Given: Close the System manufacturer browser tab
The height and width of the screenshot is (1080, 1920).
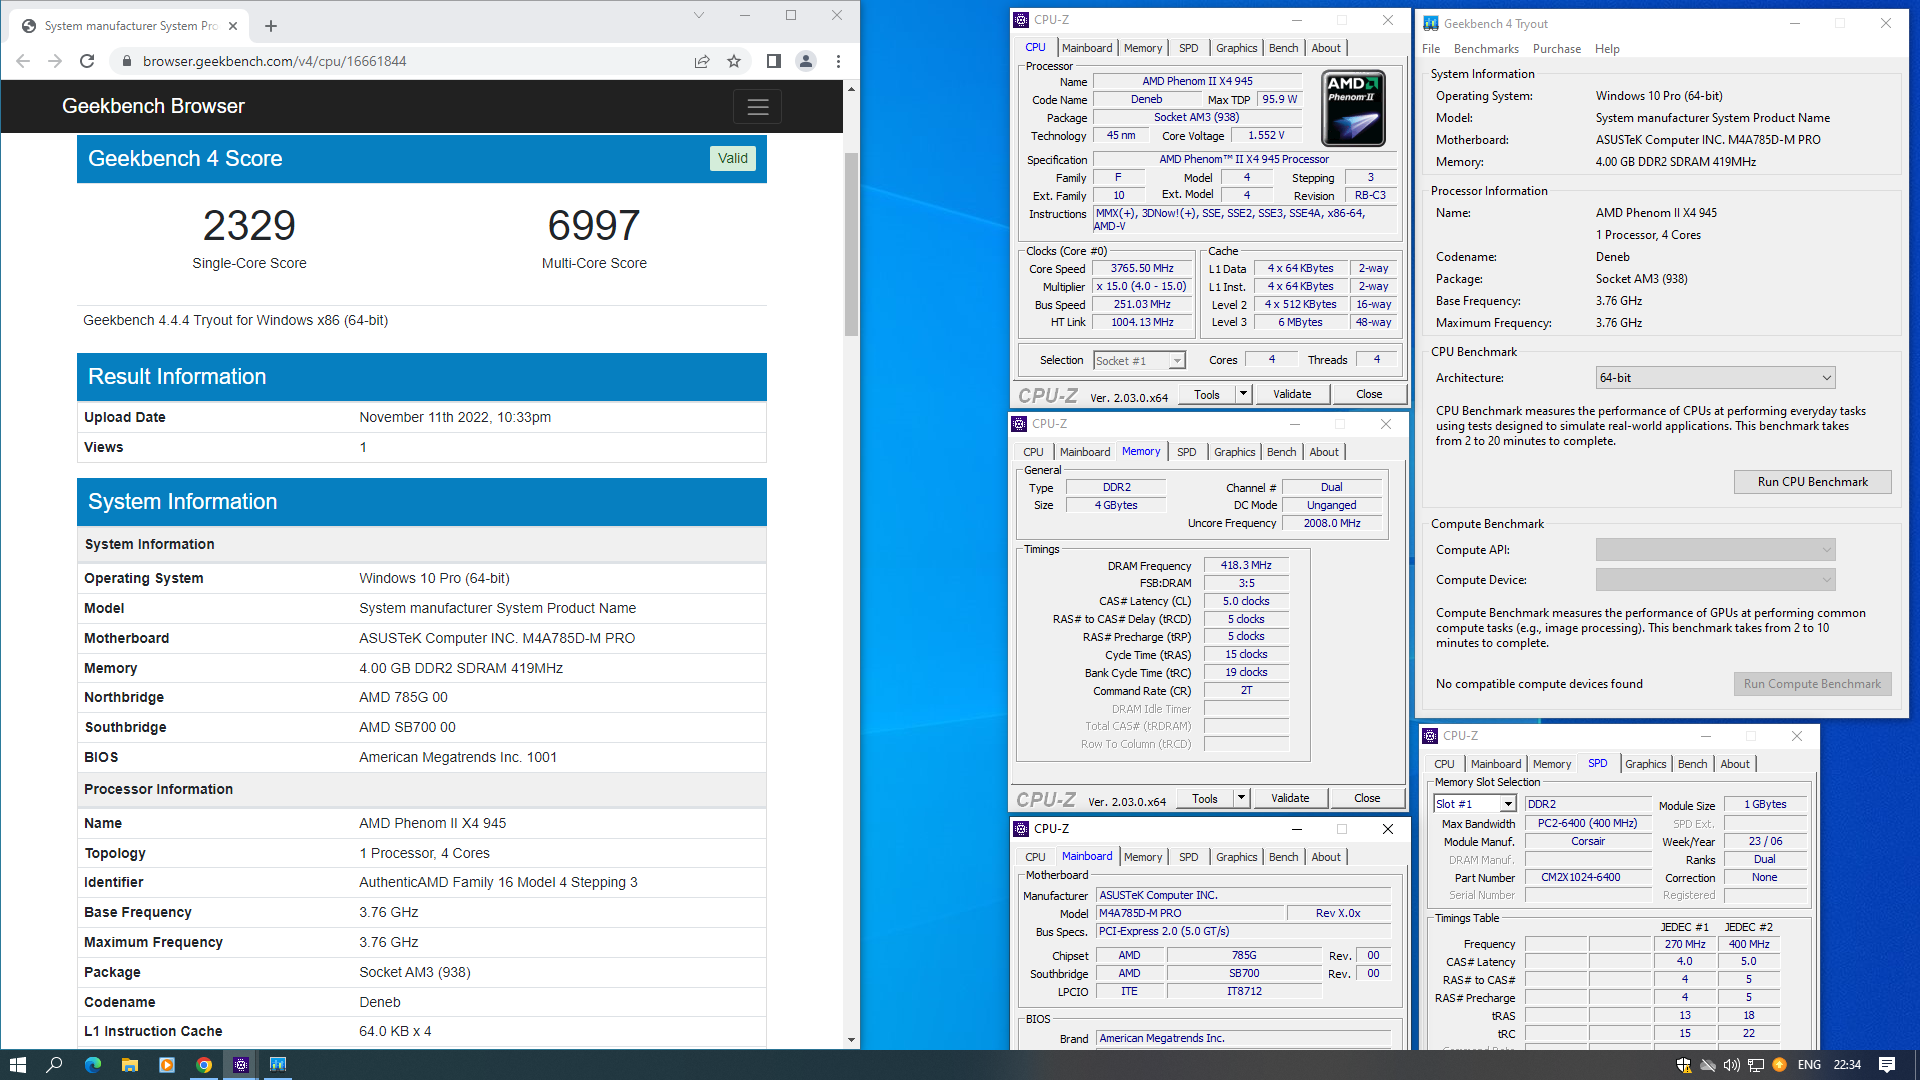Looking at the screenshot, I should [233, 26].
